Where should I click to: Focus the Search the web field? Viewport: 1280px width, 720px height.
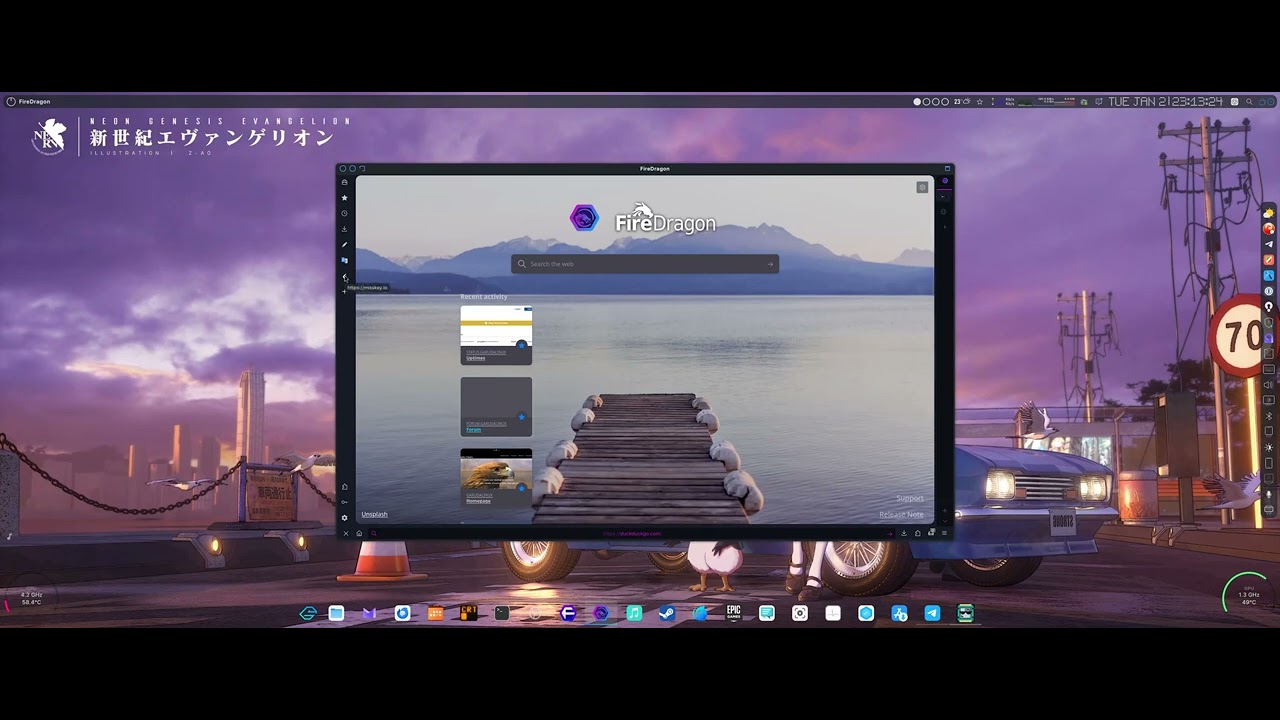645,264
